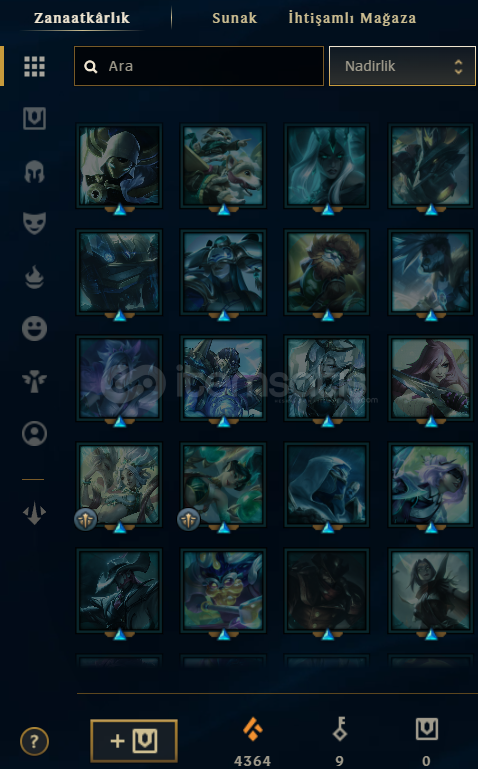Select the all-items grid filter icon
Screen dimensions: 478x769
click(x=34, y=66)
